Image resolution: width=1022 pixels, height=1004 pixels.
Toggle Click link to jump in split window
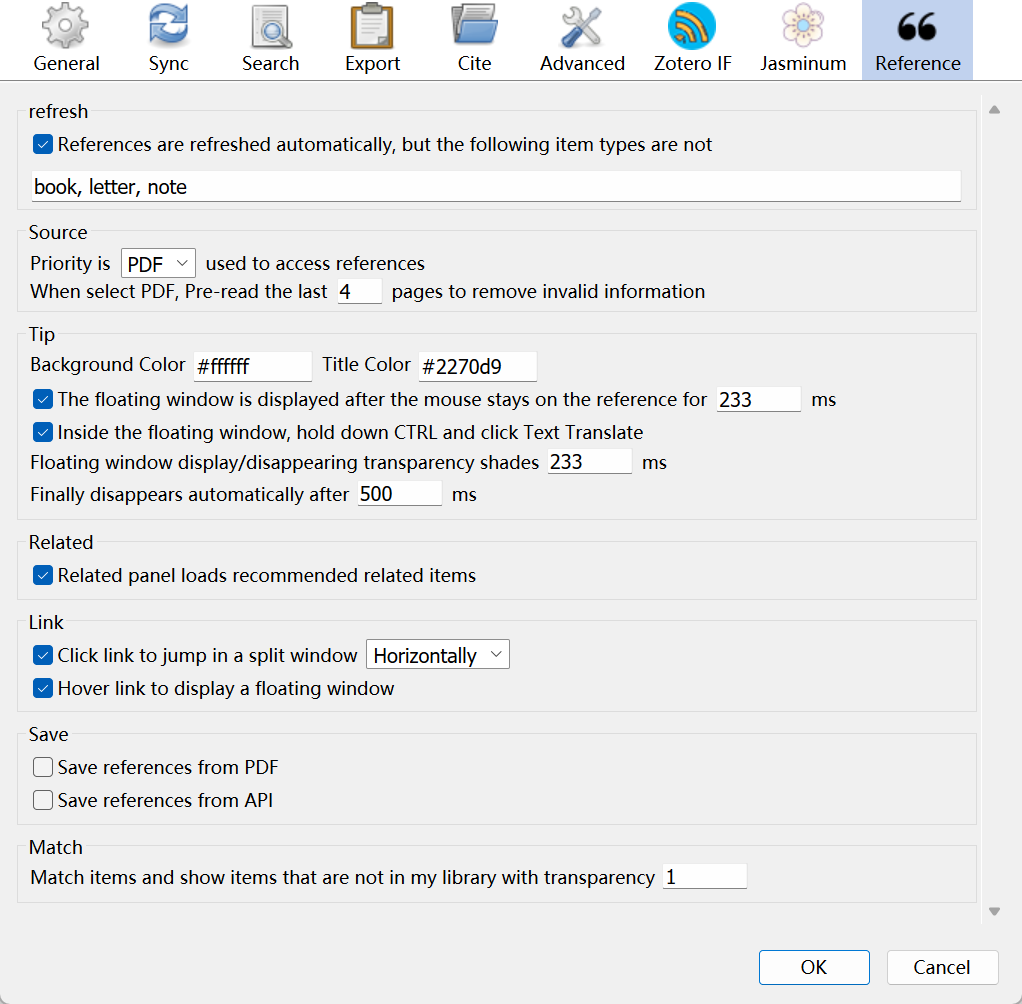click(x=43, y=655)
